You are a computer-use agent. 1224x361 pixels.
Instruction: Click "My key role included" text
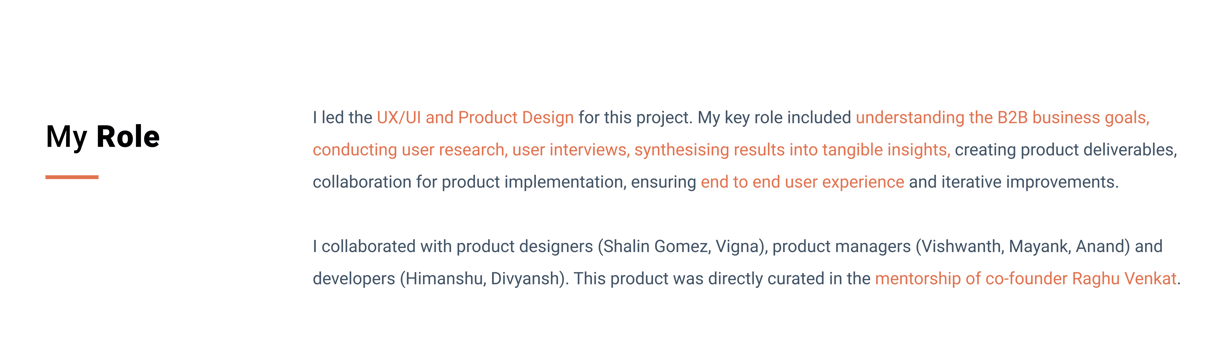[x=774, y=118]
